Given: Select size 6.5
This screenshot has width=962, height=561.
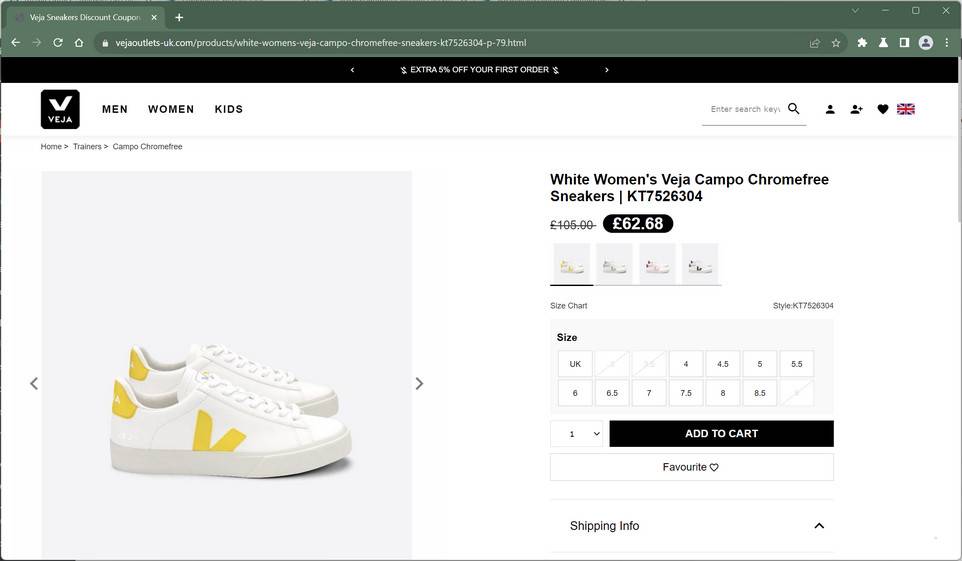Looking at the screenshot, I should pyautogui.click(x=612, y=393).
